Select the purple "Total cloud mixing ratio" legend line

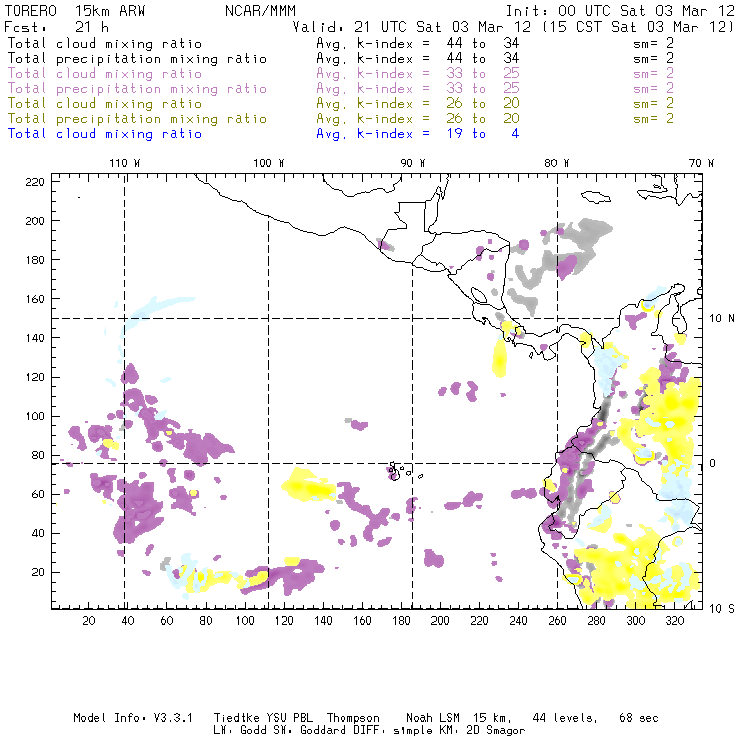pyautogui.click(x=105, y=74)
